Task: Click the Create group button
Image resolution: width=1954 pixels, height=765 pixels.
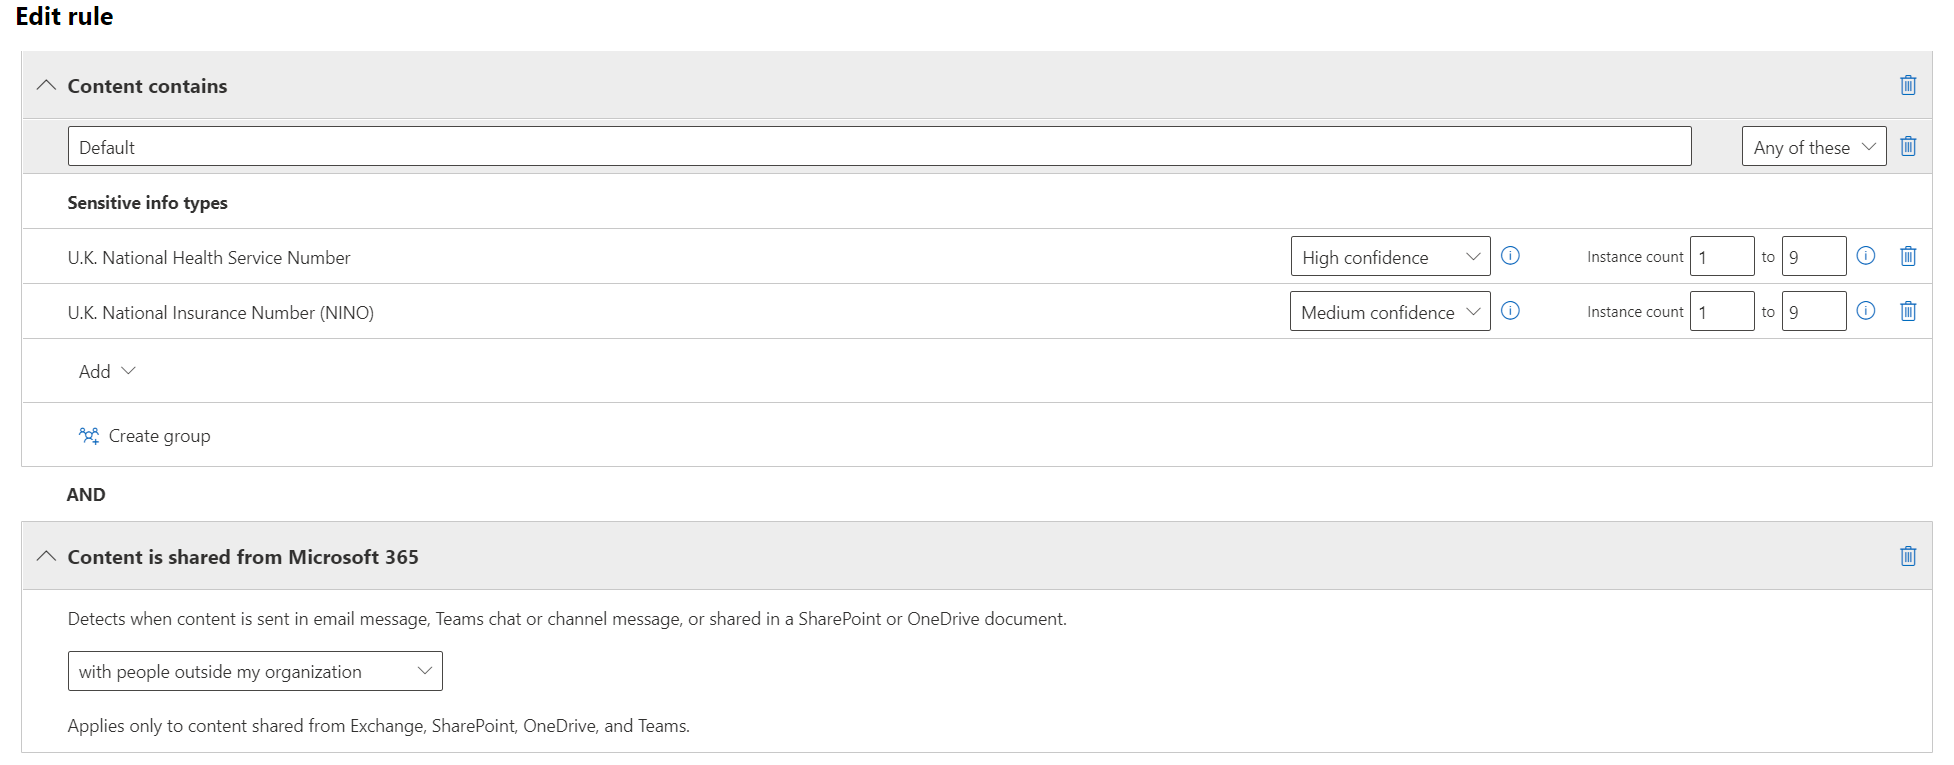Action: [x=145, y=436]
